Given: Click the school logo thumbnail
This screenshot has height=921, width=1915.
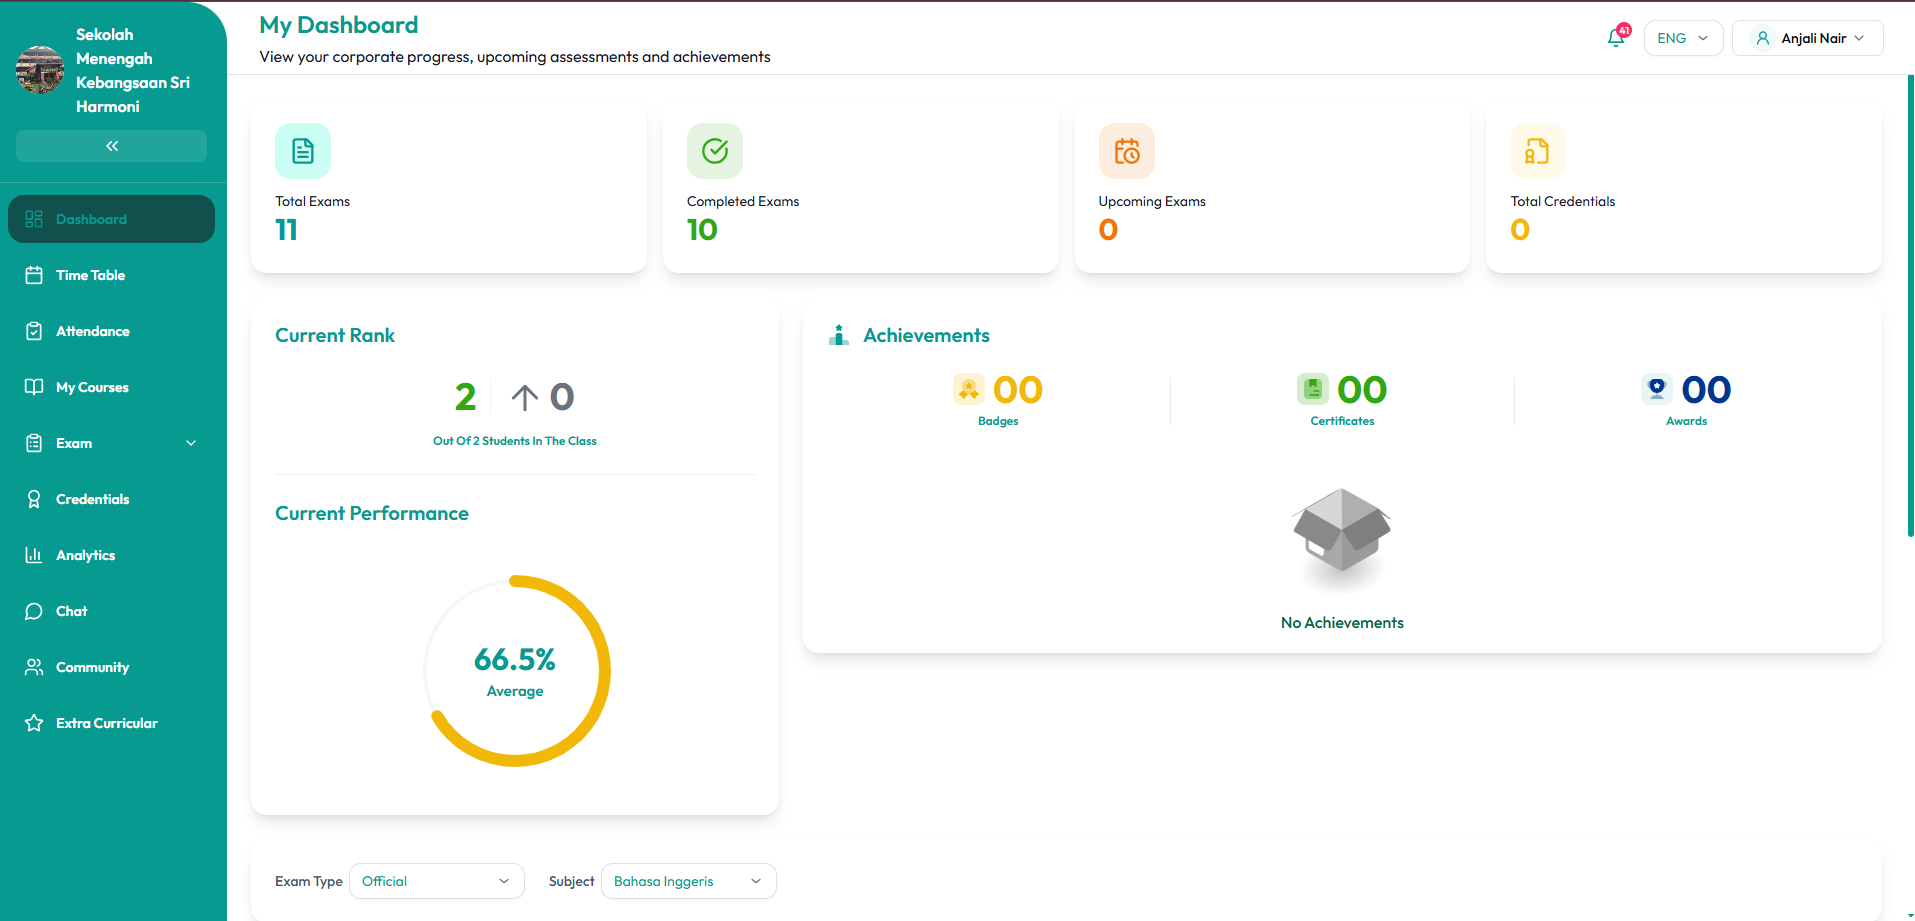Looking at the screenshot, I should (40, 70).
